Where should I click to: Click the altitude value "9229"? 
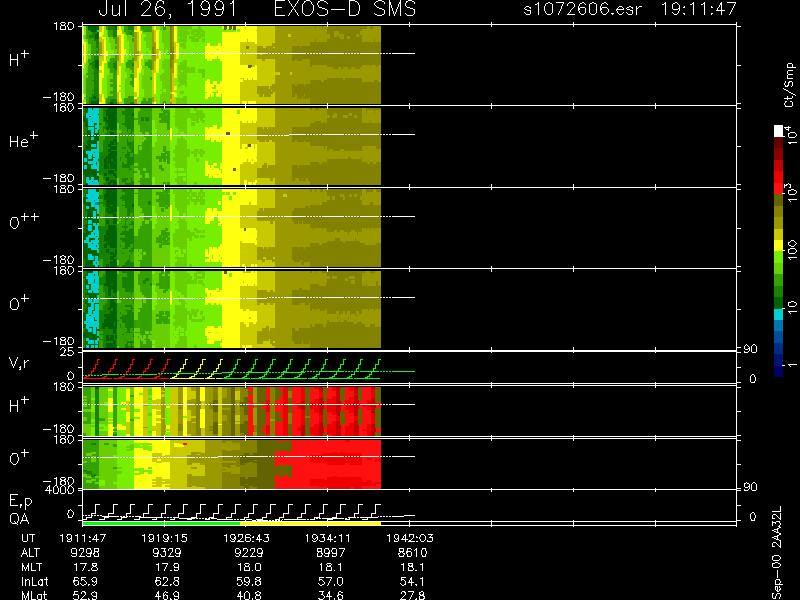click(x=248, y=553)
